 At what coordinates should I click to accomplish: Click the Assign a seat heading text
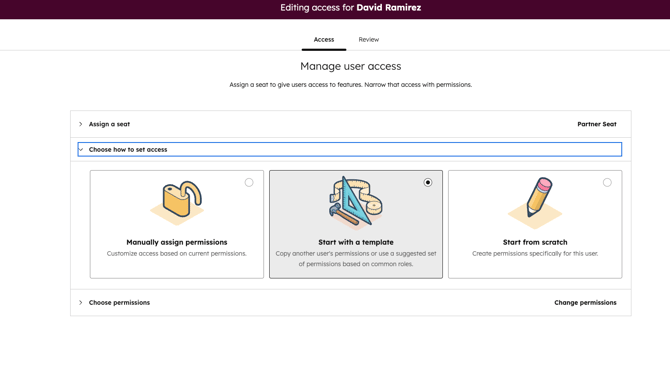(x=109, y=124)
